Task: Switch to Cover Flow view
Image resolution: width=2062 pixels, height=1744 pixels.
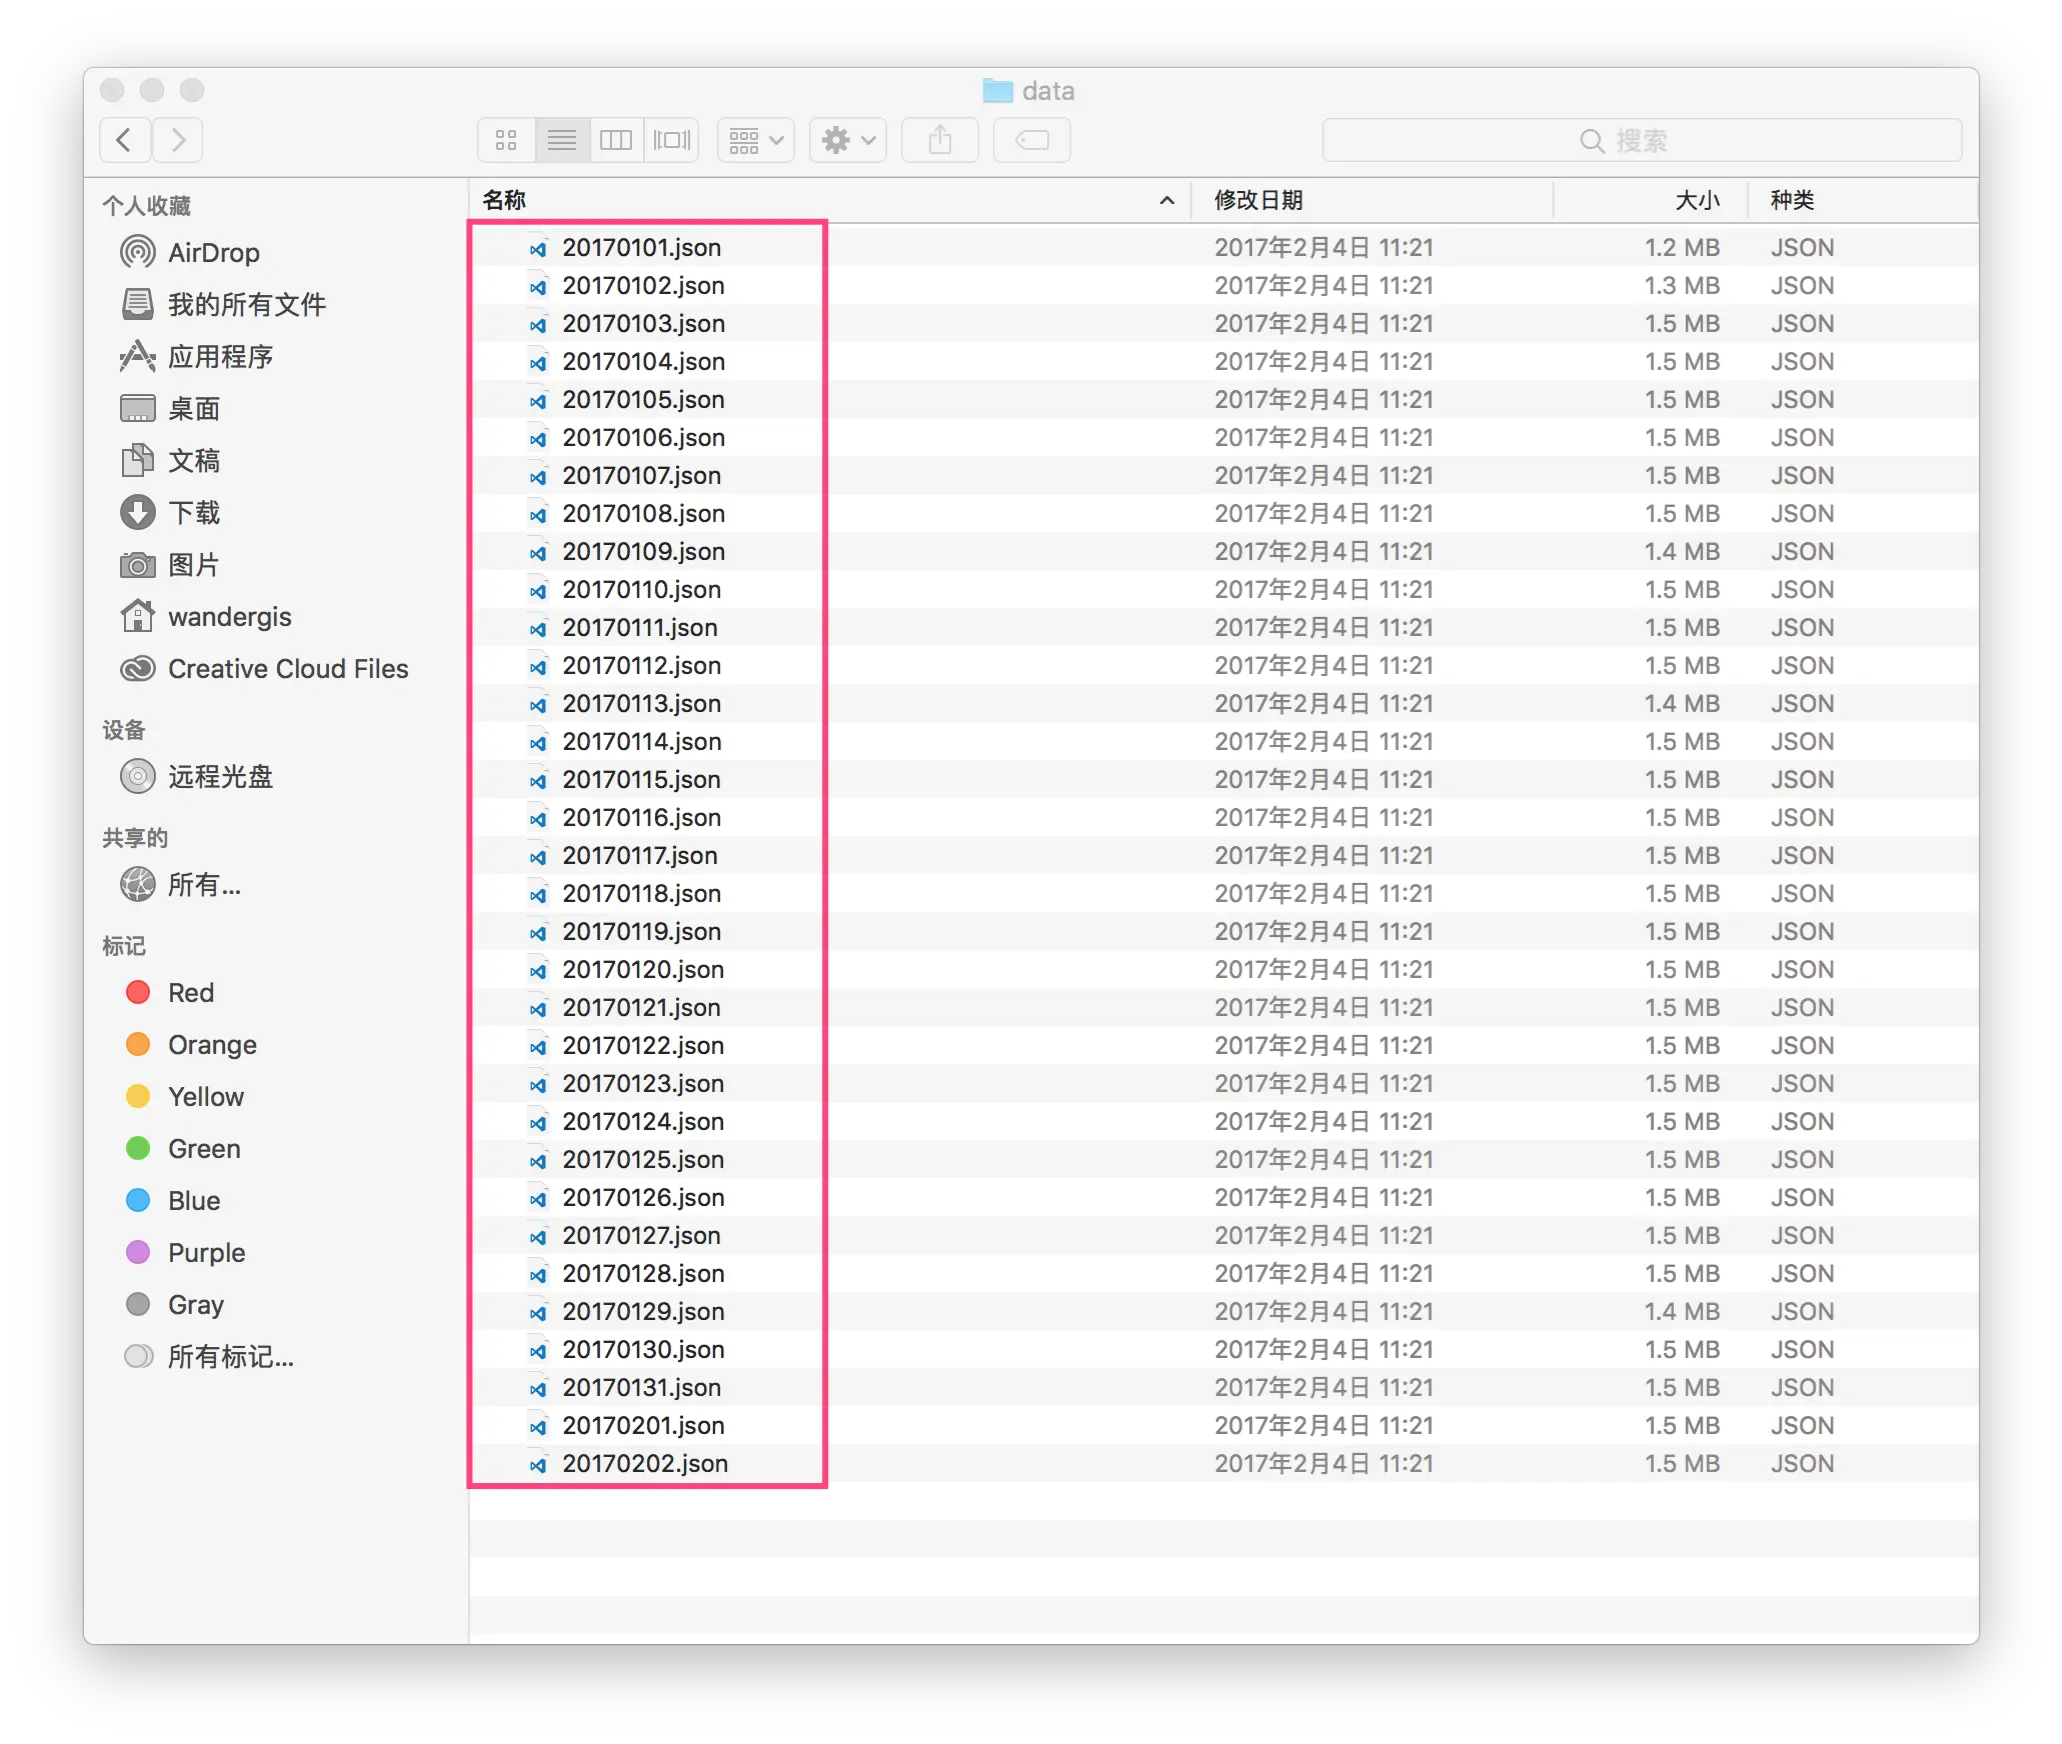Action: point(672,140)
